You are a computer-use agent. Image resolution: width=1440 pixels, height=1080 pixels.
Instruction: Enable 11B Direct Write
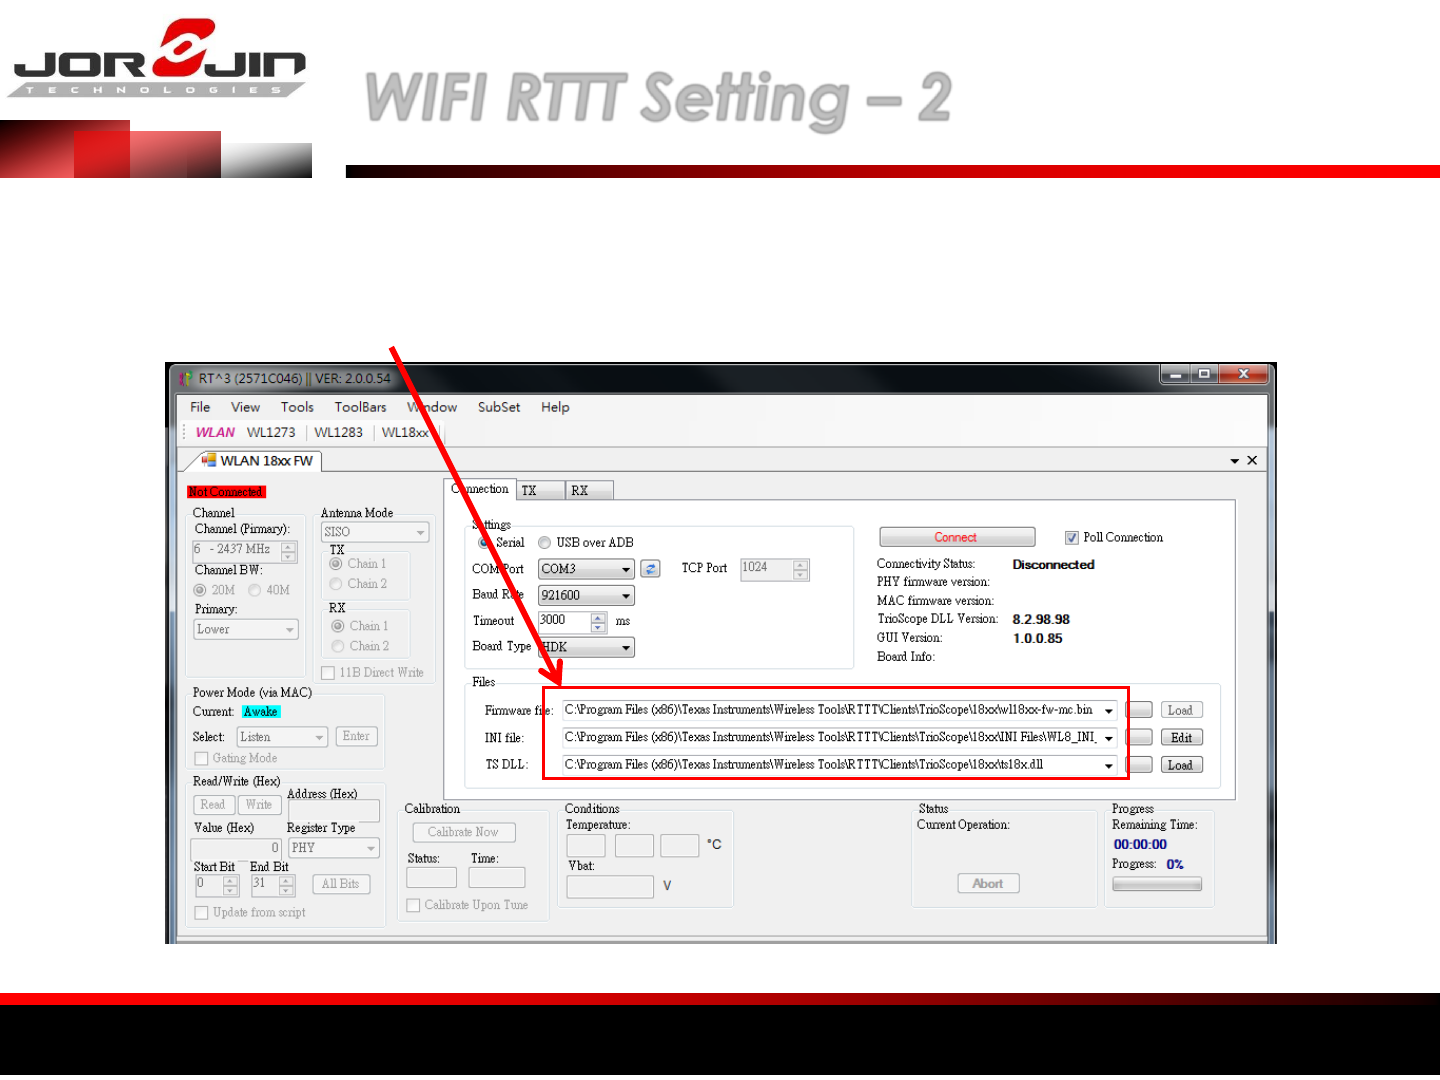[x=328, y=673]
